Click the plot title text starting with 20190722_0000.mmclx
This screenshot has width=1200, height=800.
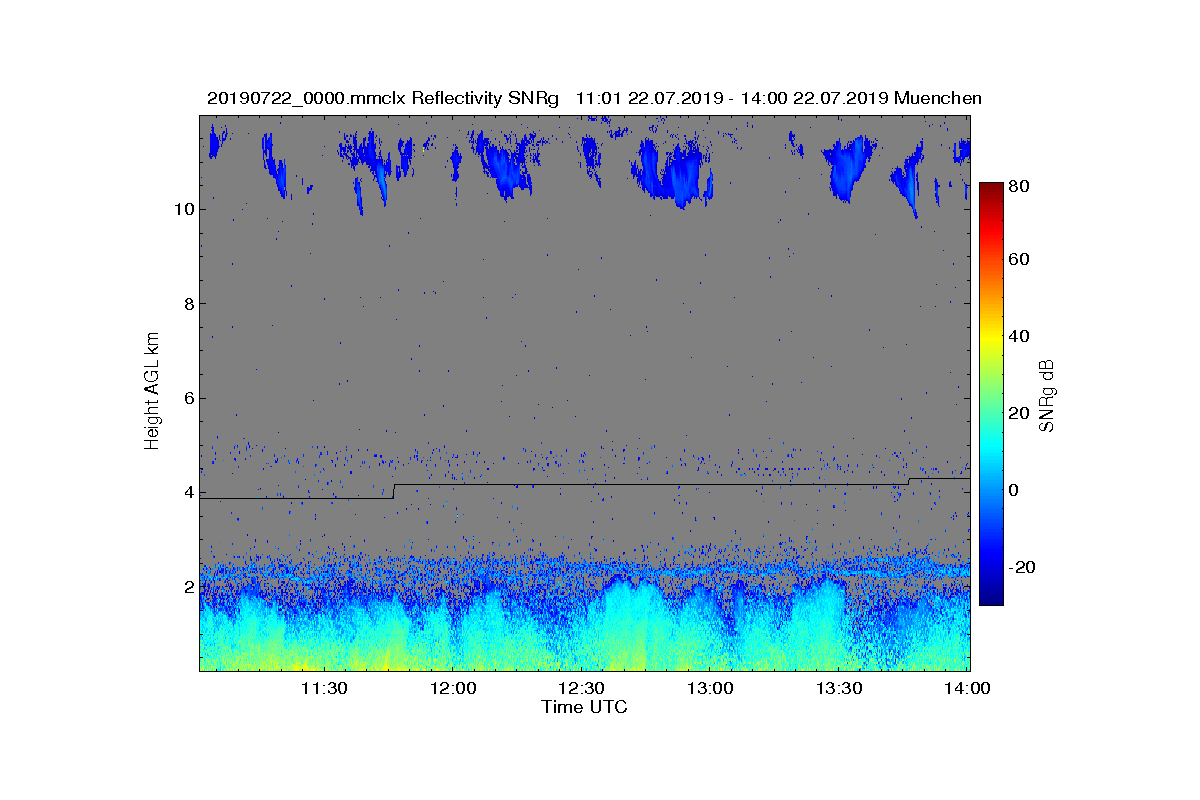coord(594,98)
